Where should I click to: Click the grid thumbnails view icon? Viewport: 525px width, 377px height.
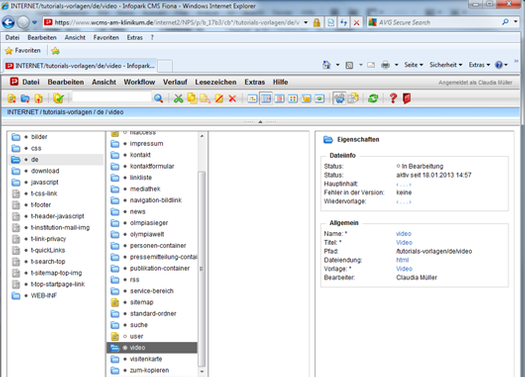pyautogui.click(x=293, y=98)
